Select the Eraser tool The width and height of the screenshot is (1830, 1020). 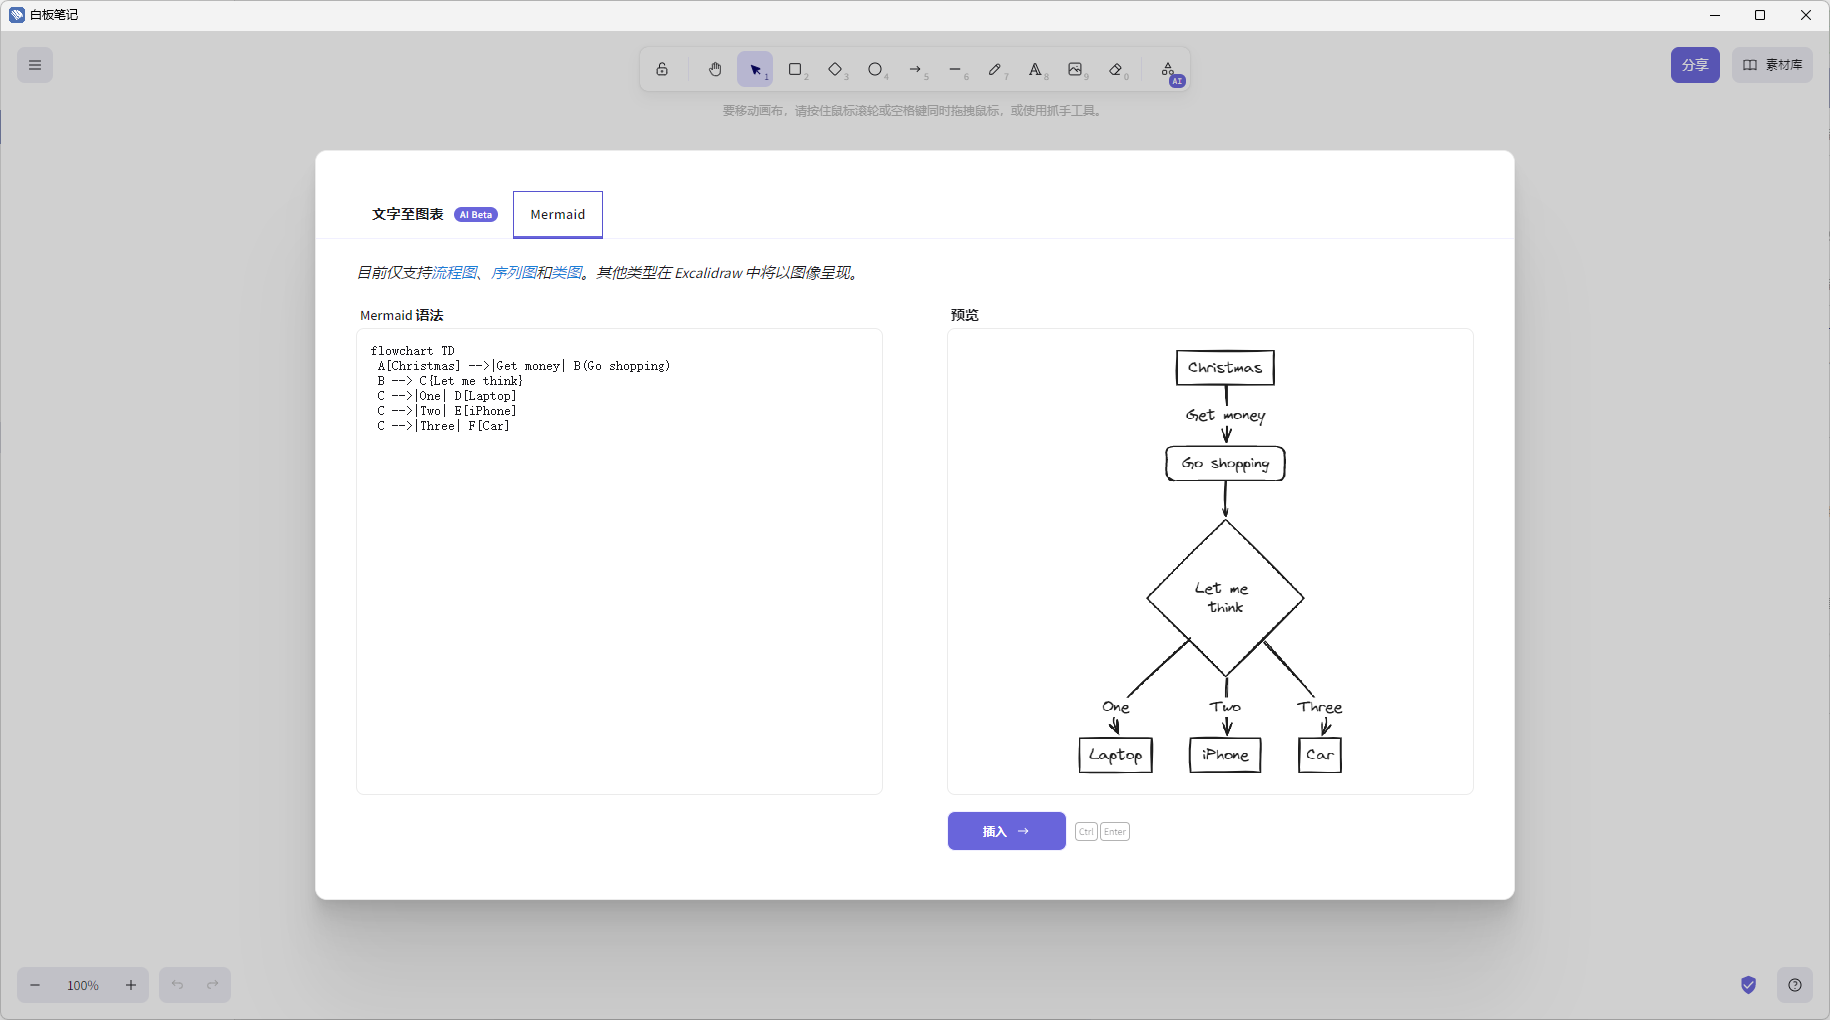click(x=1116, y=69)
